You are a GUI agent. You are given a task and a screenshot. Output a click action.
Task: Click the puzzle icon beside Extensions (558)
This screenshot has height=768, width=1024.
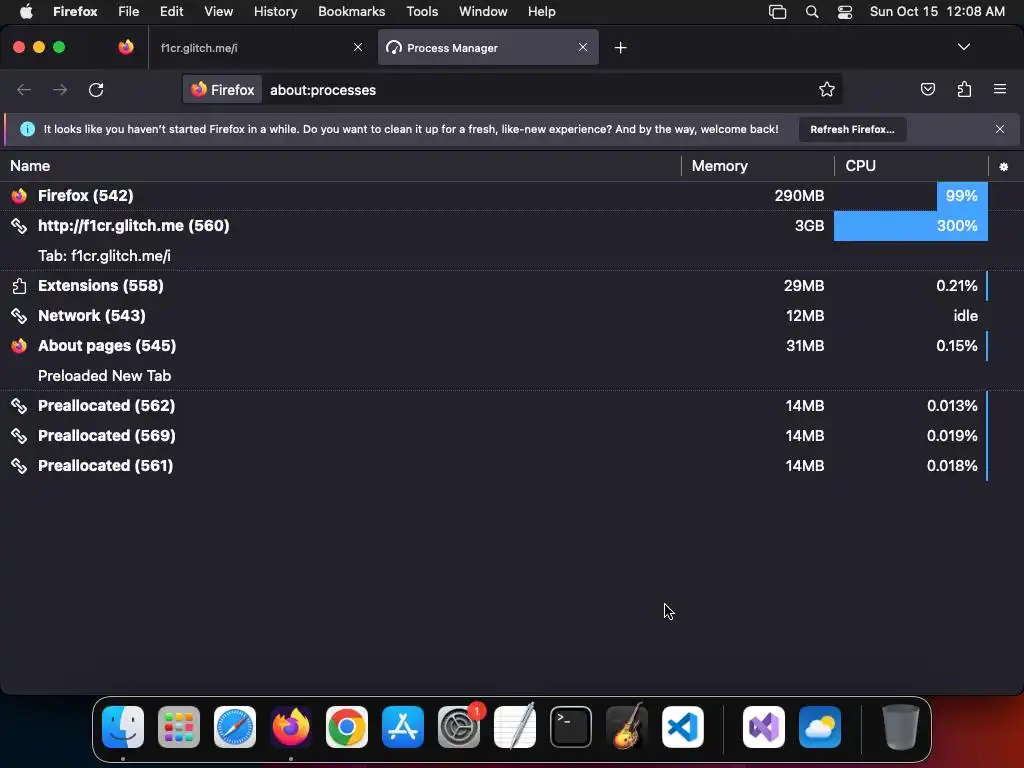click(x=19, y=286)
